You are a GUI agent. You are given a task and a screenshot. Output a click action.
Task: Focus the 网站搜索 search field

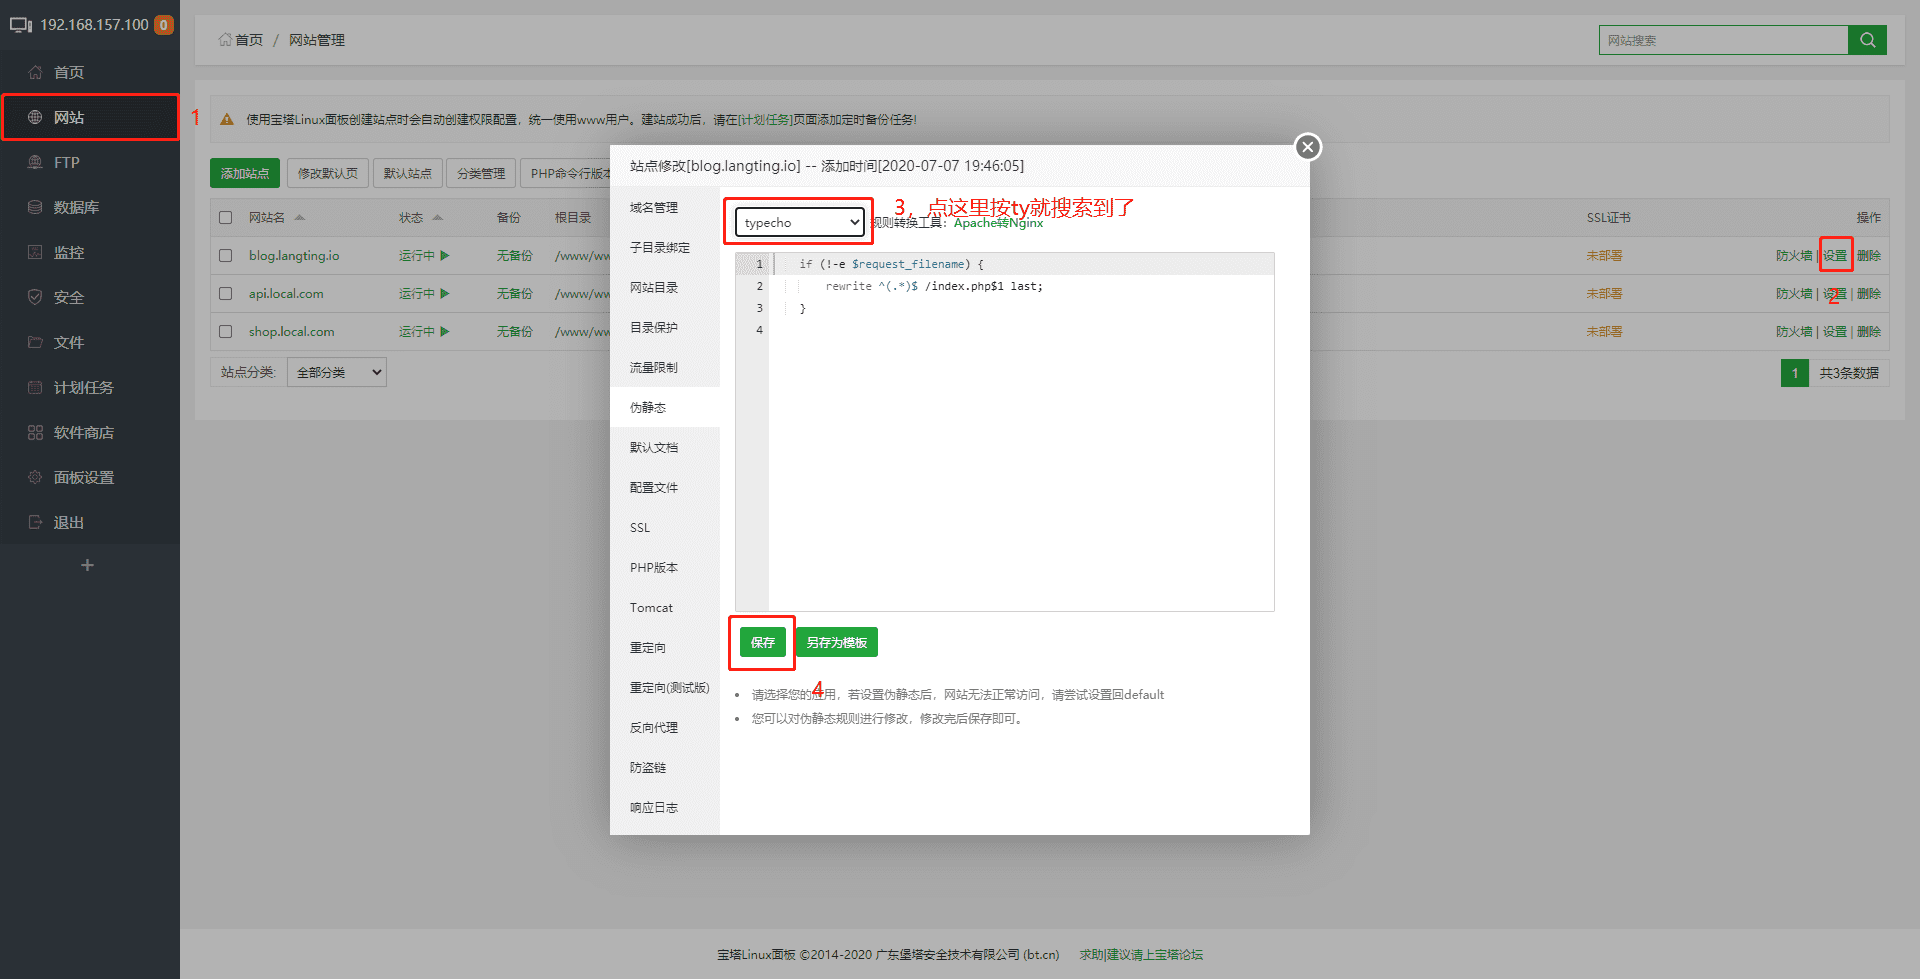[1723, 40]
